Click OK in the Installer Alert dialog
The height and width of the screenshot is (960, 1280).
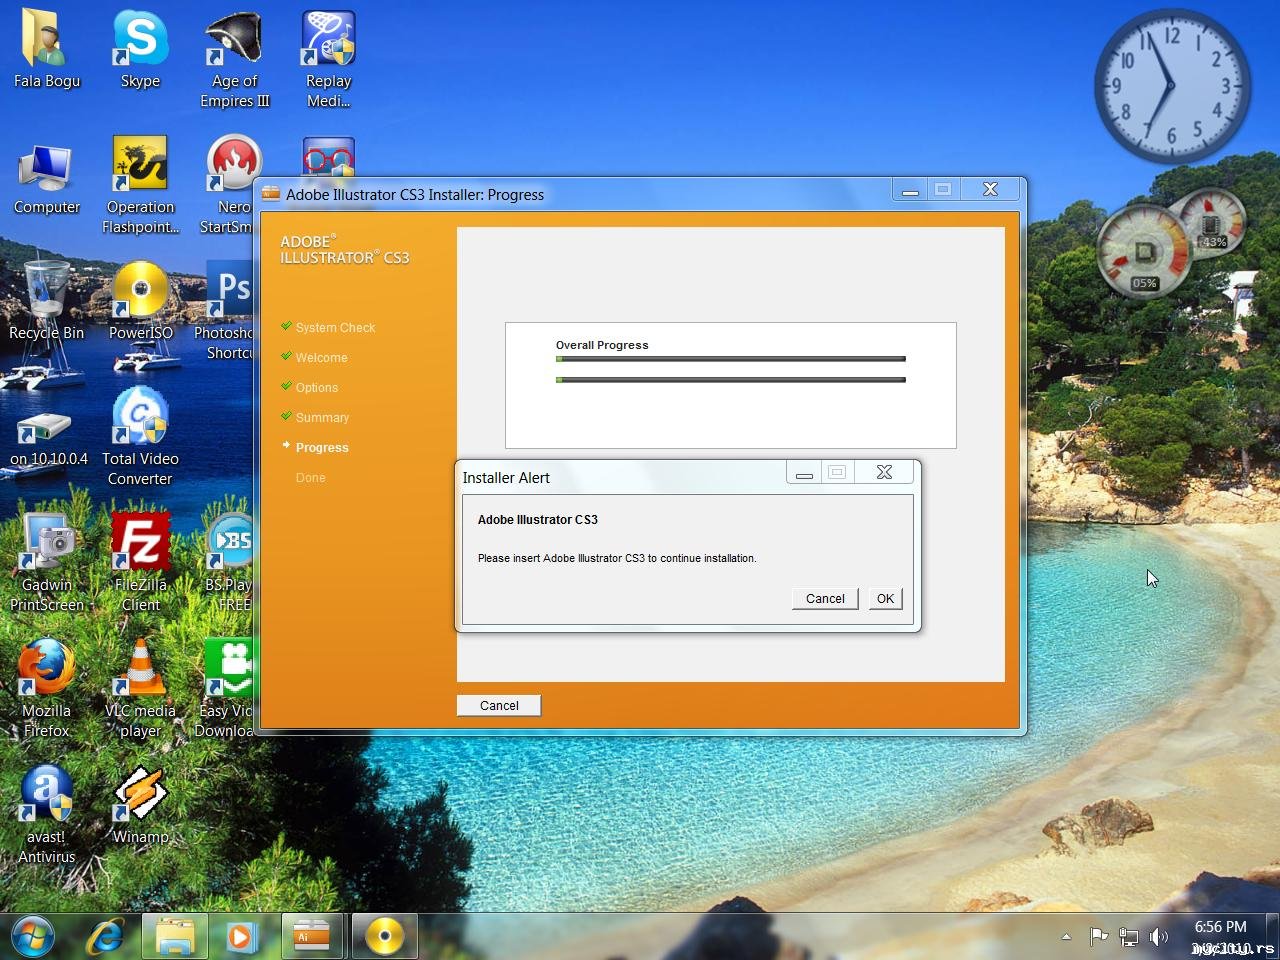tap(885, 598)
